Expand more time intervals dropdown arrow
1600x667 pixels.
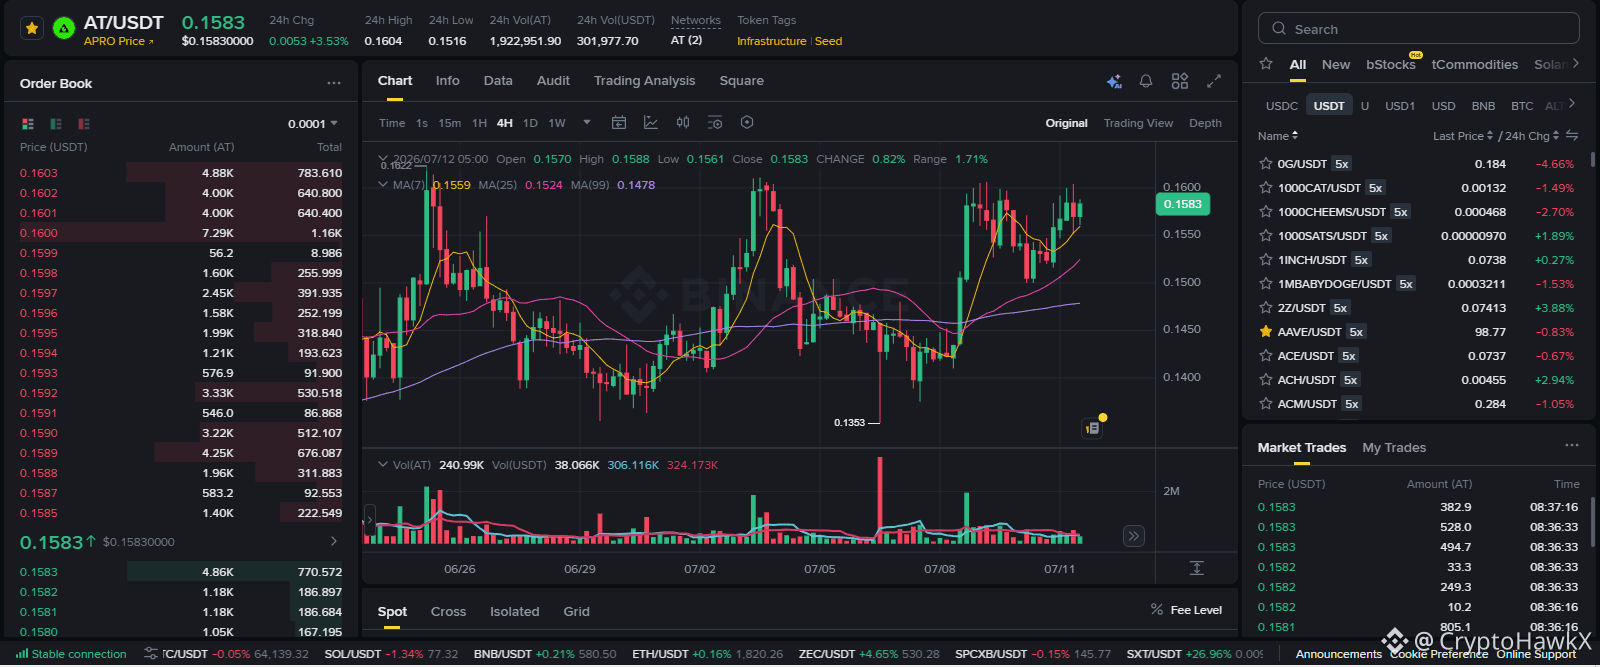coord(587,123)
